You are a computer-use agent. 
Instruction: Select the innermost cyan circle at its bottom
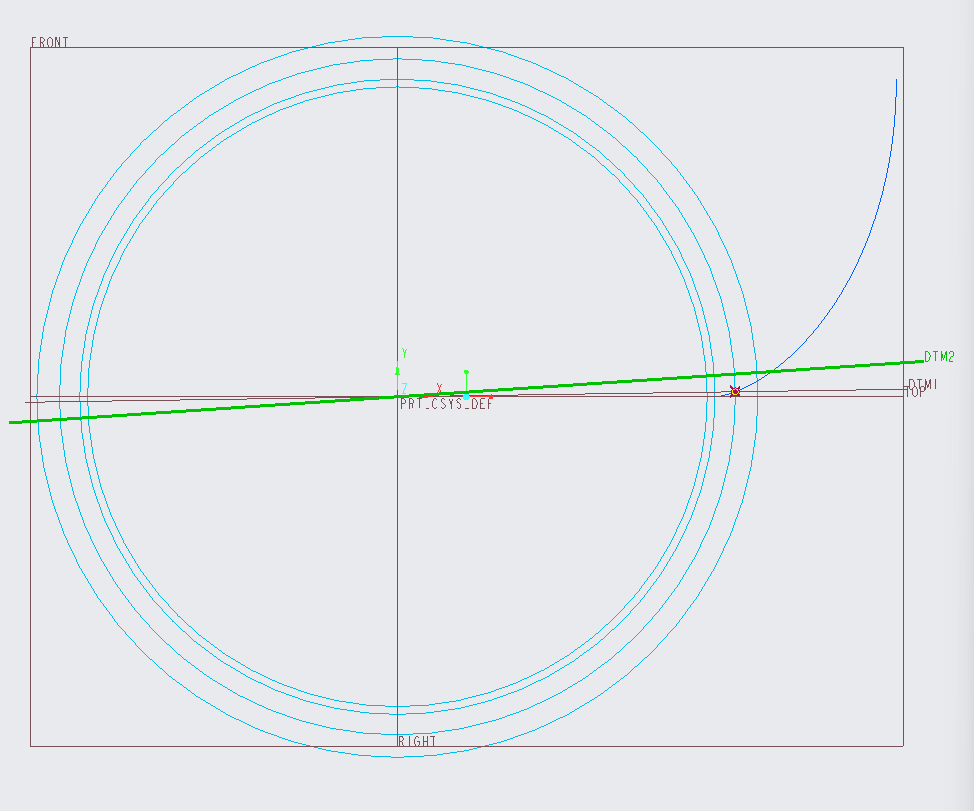pyautogui.click(x=398, y=707)
